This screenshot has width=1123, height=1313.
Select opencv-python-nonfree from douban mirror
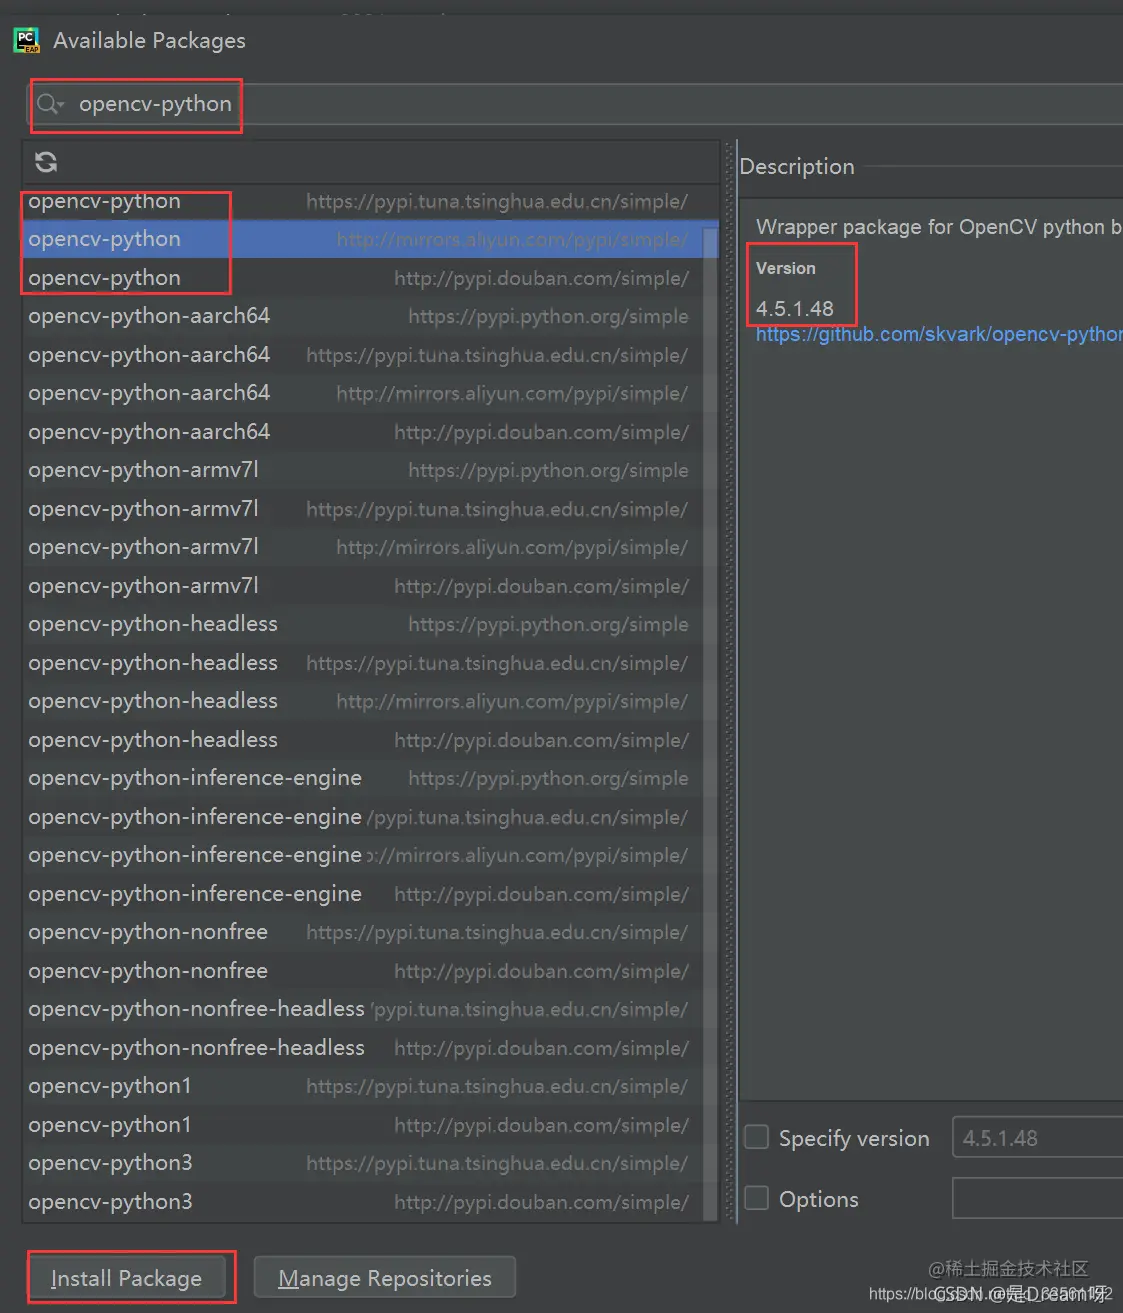click(x=362, y=971)
